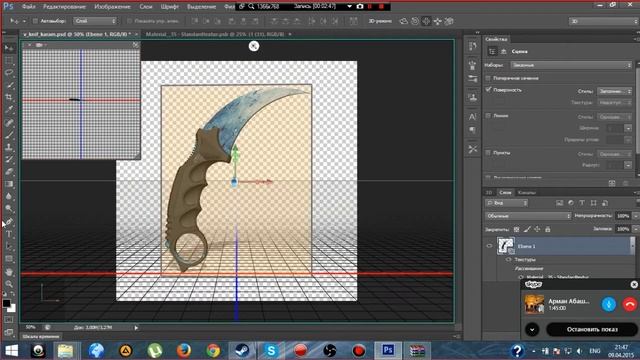This screenshot has height=360, width=640.
Task: Toggle show transform controls checkbox
Action: 129,21
